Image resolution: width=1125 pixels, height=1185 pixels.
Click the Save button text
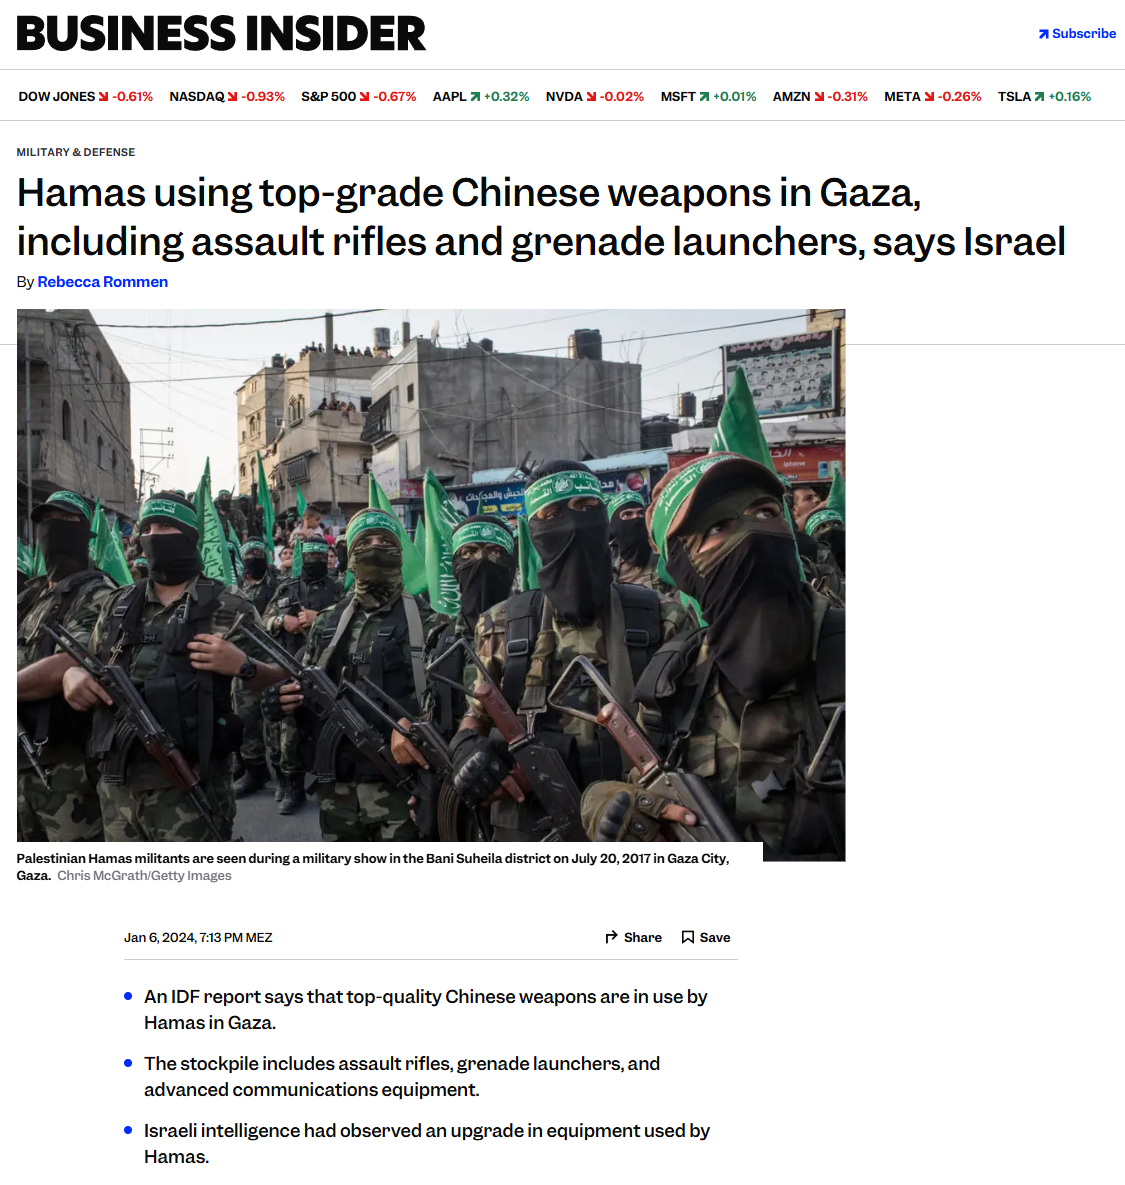[x=715, y=937]
